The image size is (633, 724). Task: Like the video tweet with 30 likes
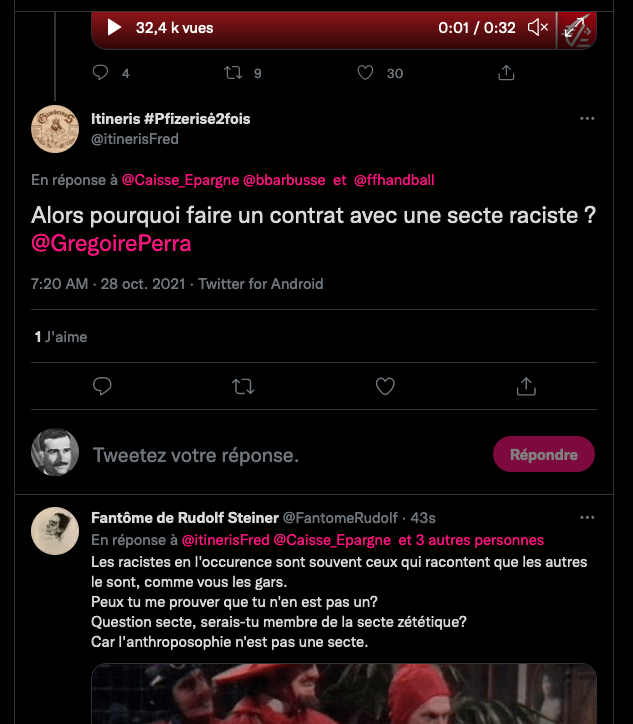[366, 73]
